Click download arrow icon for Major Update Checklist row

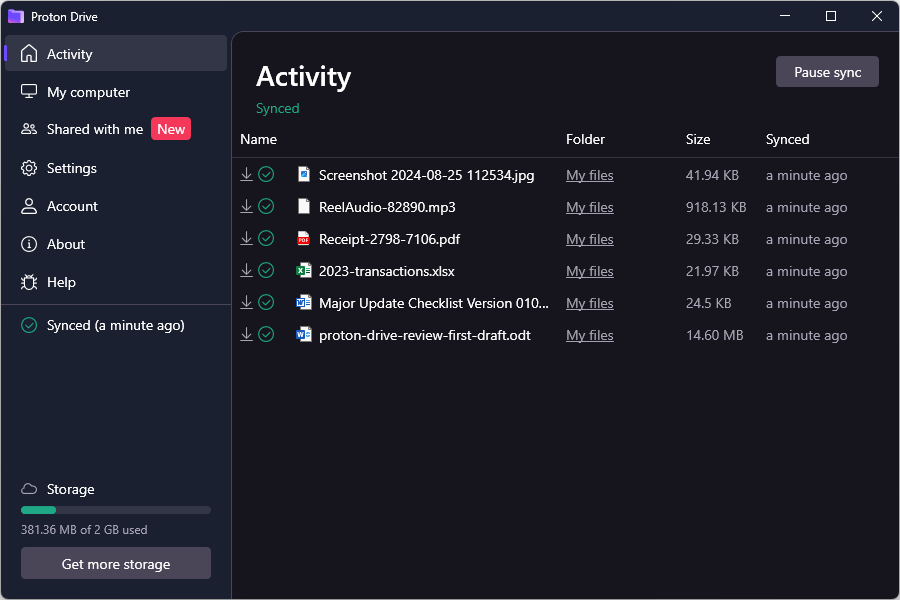[x=246, y=303]
